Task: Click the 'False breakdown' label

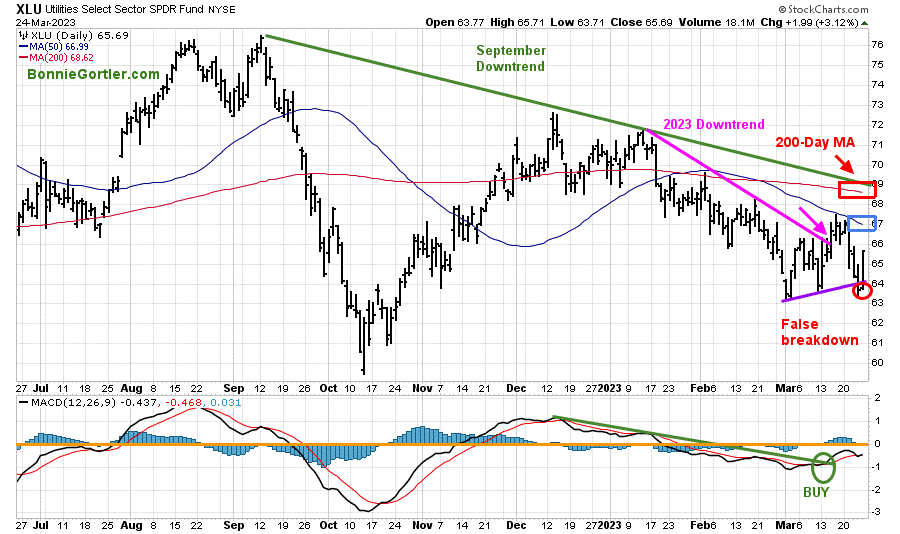Action: 819,332
